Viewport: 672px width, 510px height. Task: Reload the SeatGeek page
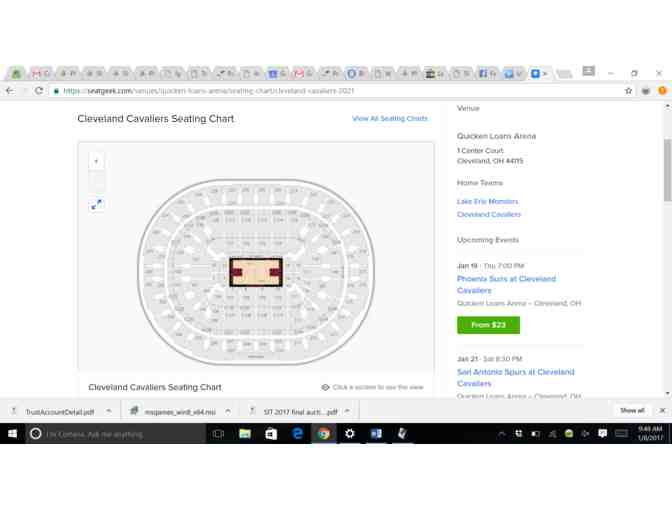[39, 90]
